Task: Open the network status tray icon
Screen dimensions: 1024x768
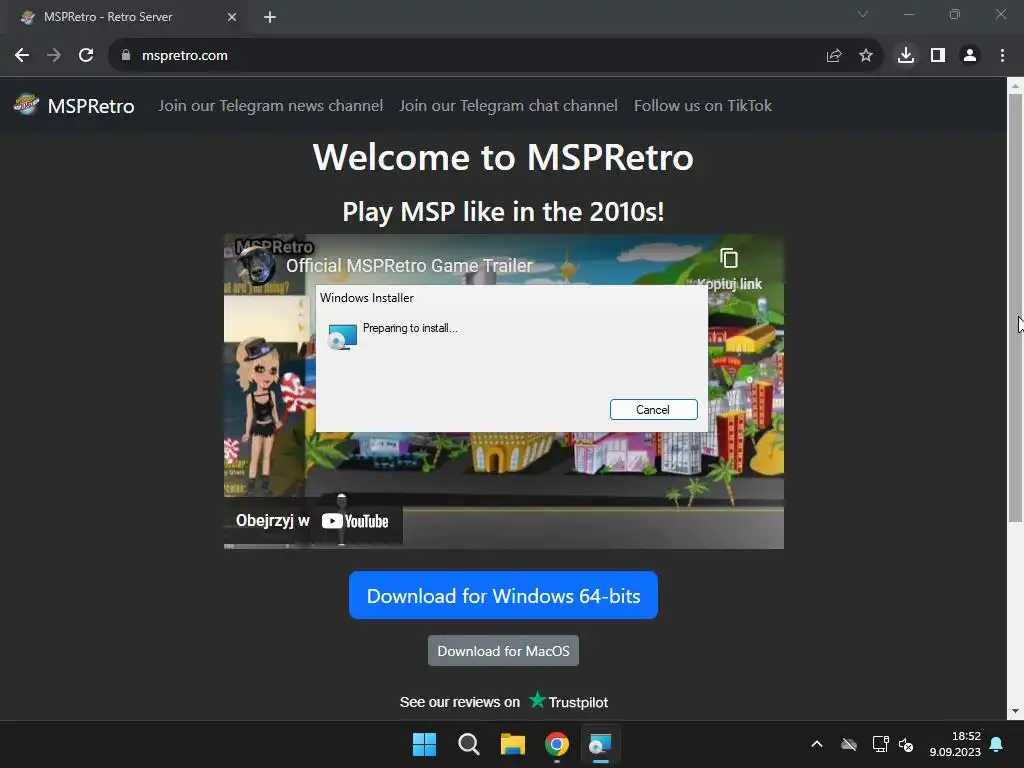Action: tap(880, 744)
